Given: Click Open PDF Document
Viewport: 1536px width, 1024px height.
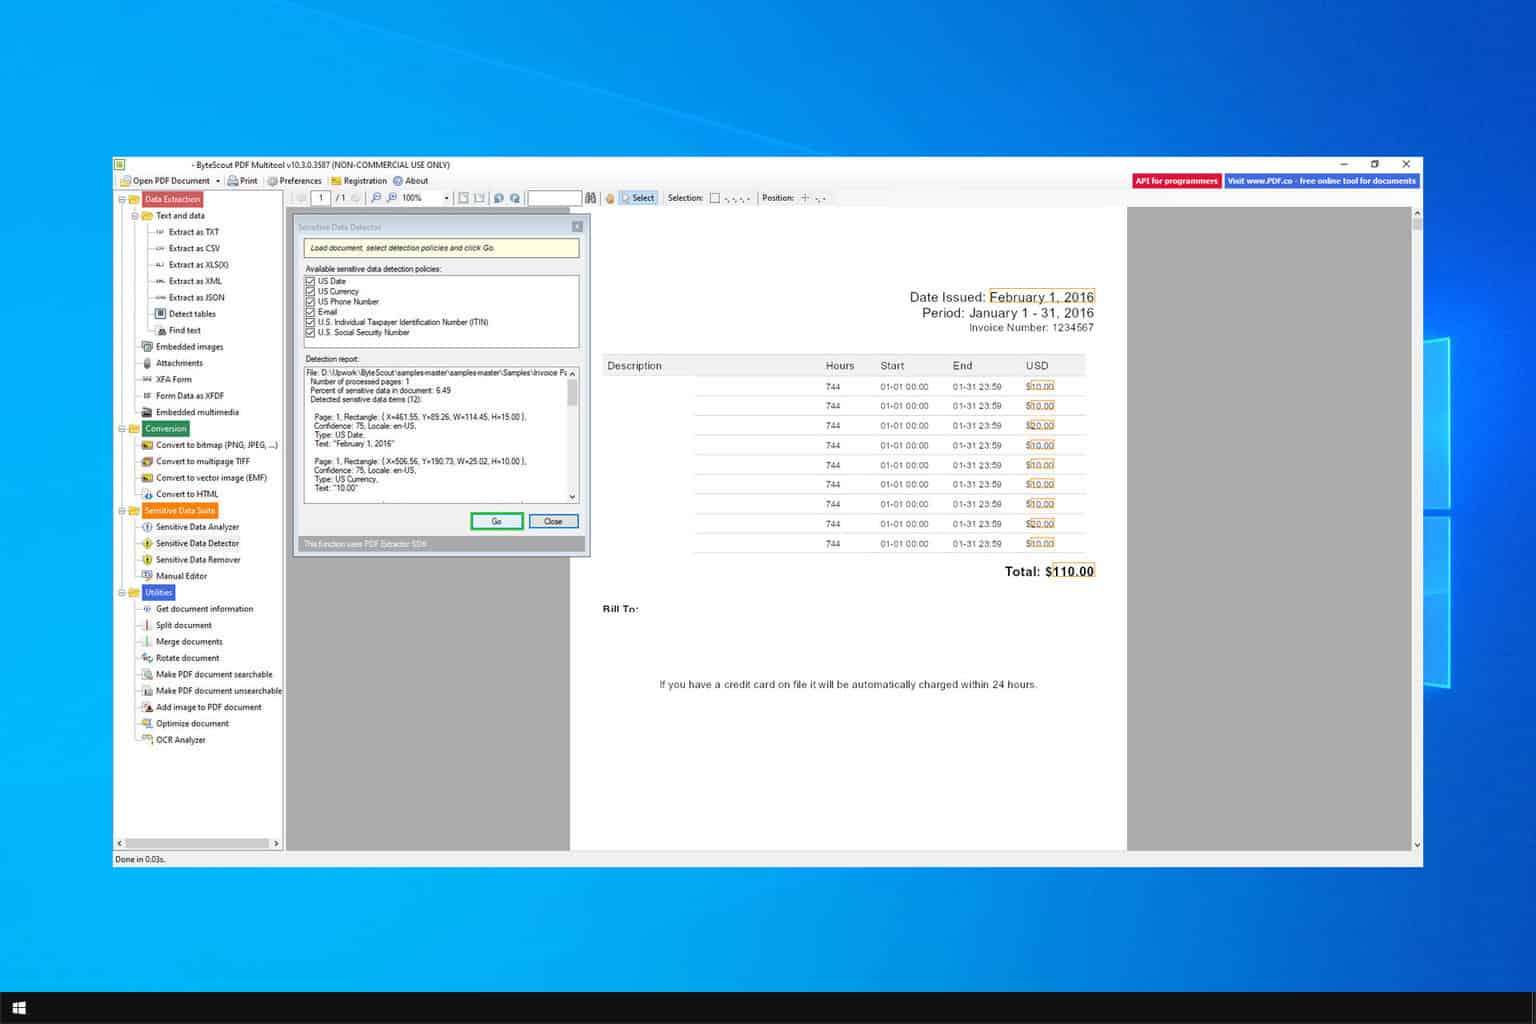Looking at the screenshot, I should point(165,181).
